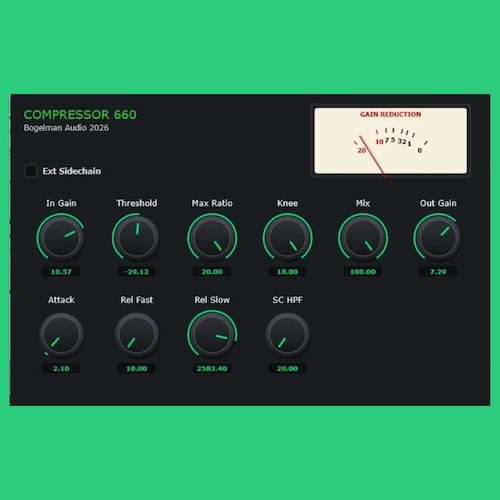This screenshot has height=500, width=500.
Task: Select the In Gain value 10.57
Action: tap(61, 272)
